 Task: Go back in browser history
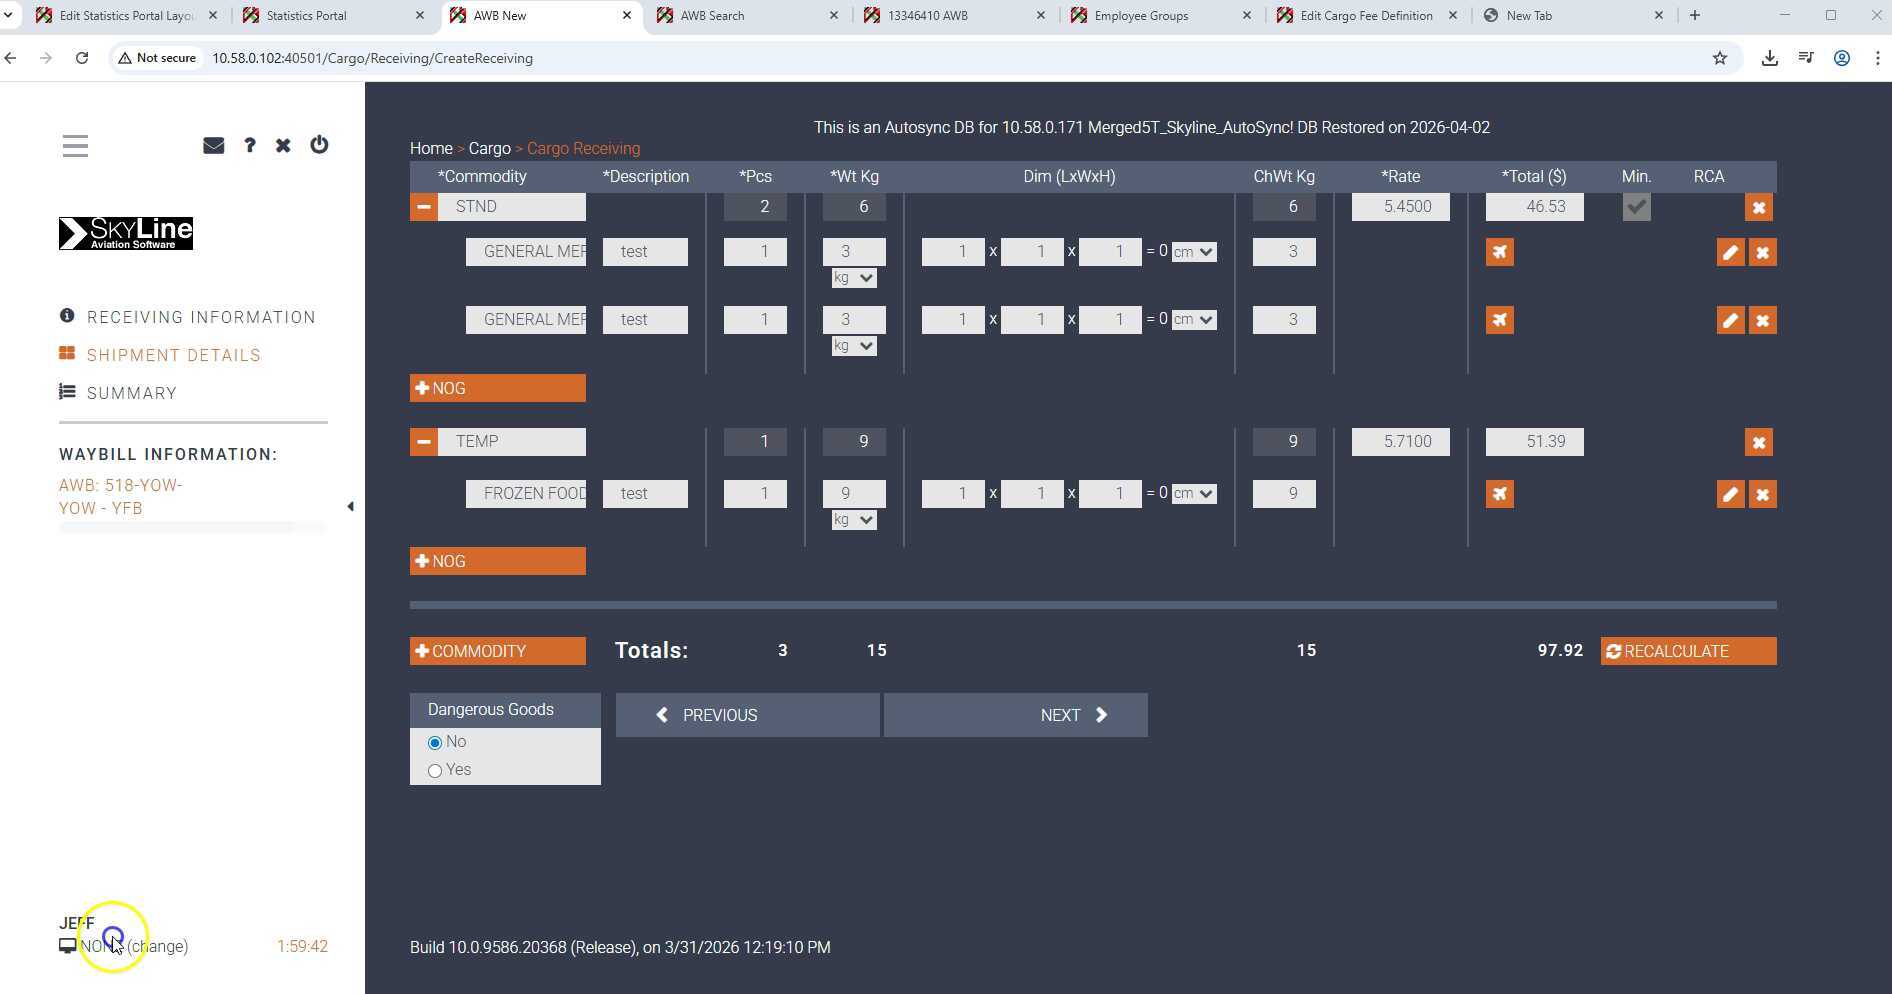[x=11, y=58]
